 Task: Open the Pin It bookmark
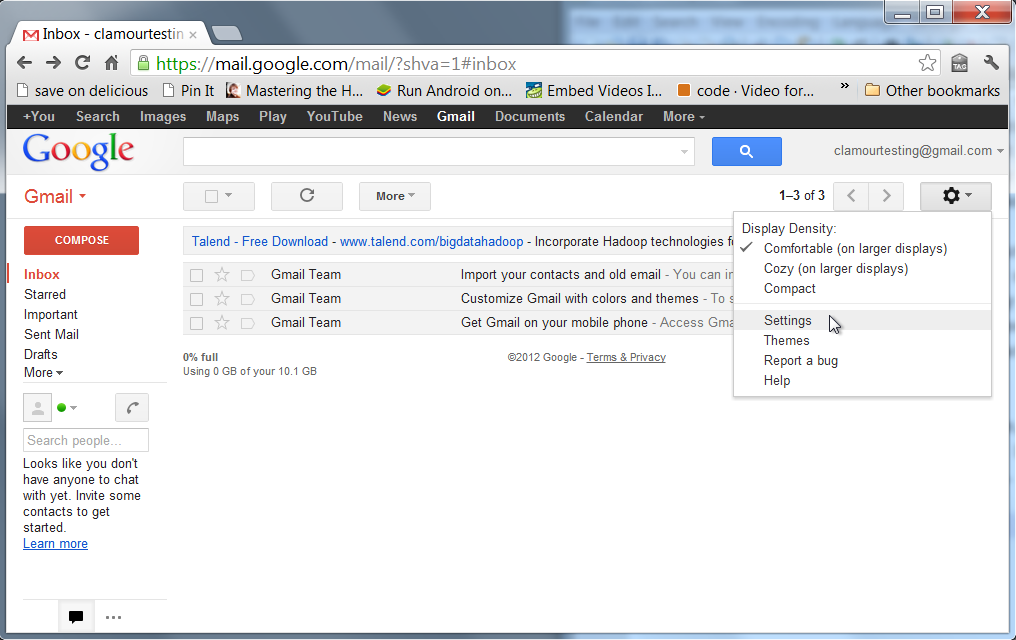188,91
